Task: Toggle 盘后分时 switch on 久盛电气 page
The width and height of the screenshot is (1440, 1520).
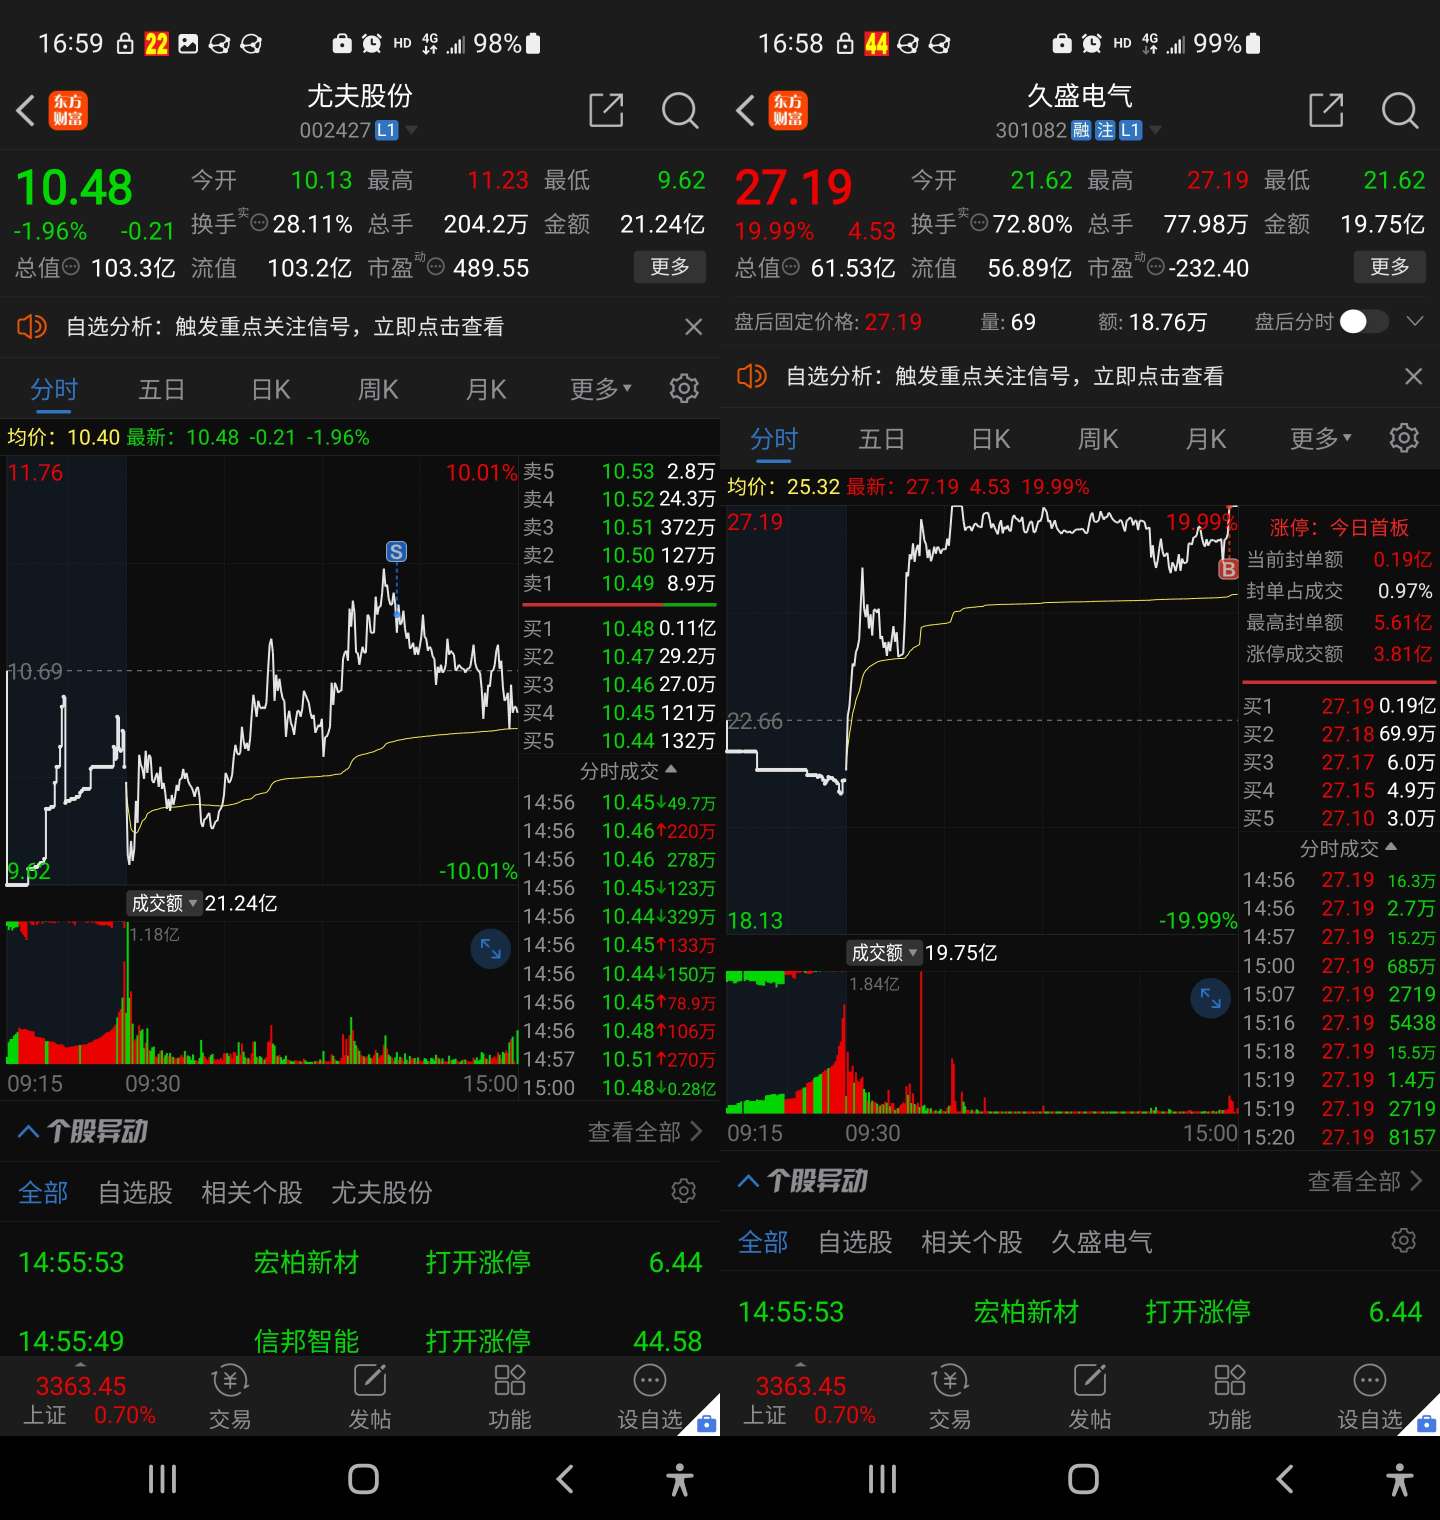Action: pos(1363,321)
